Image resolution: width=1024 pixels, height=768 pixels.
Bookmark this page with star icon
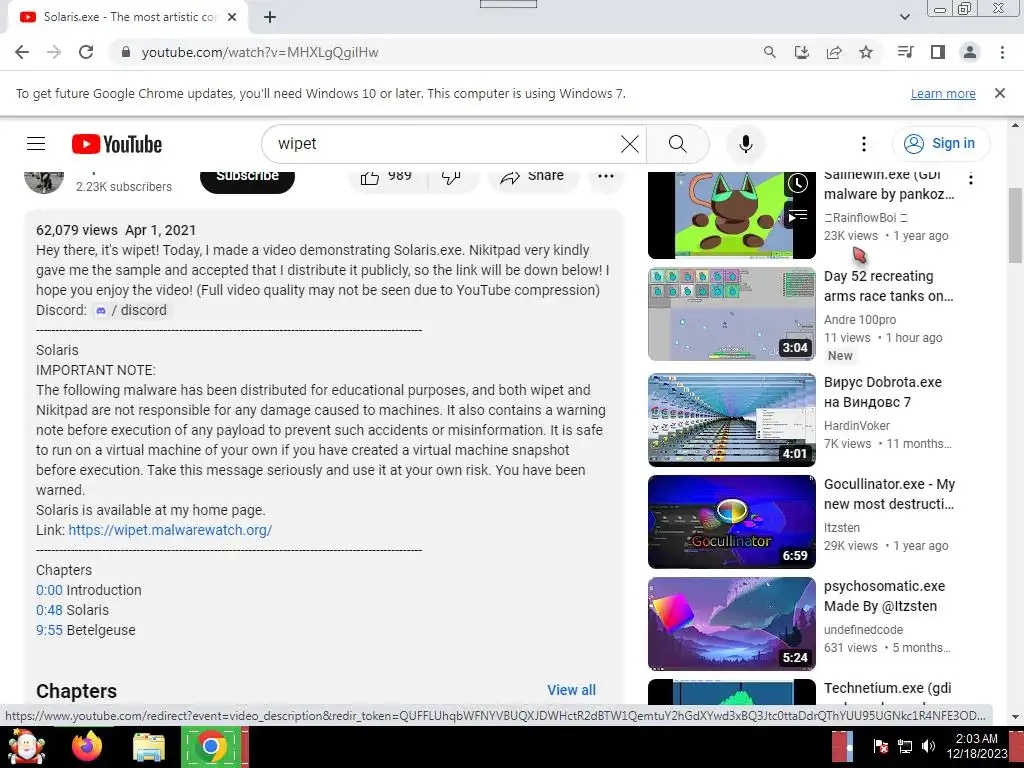click(x=866, y=52)
